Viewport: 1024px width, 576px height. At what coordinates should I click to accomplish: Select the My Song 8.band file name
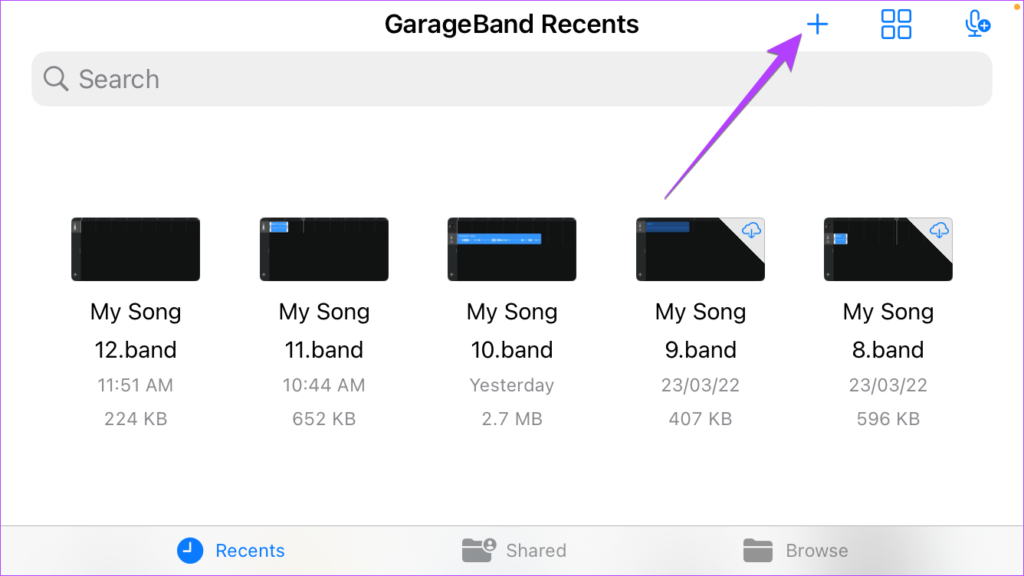[888, 330]
